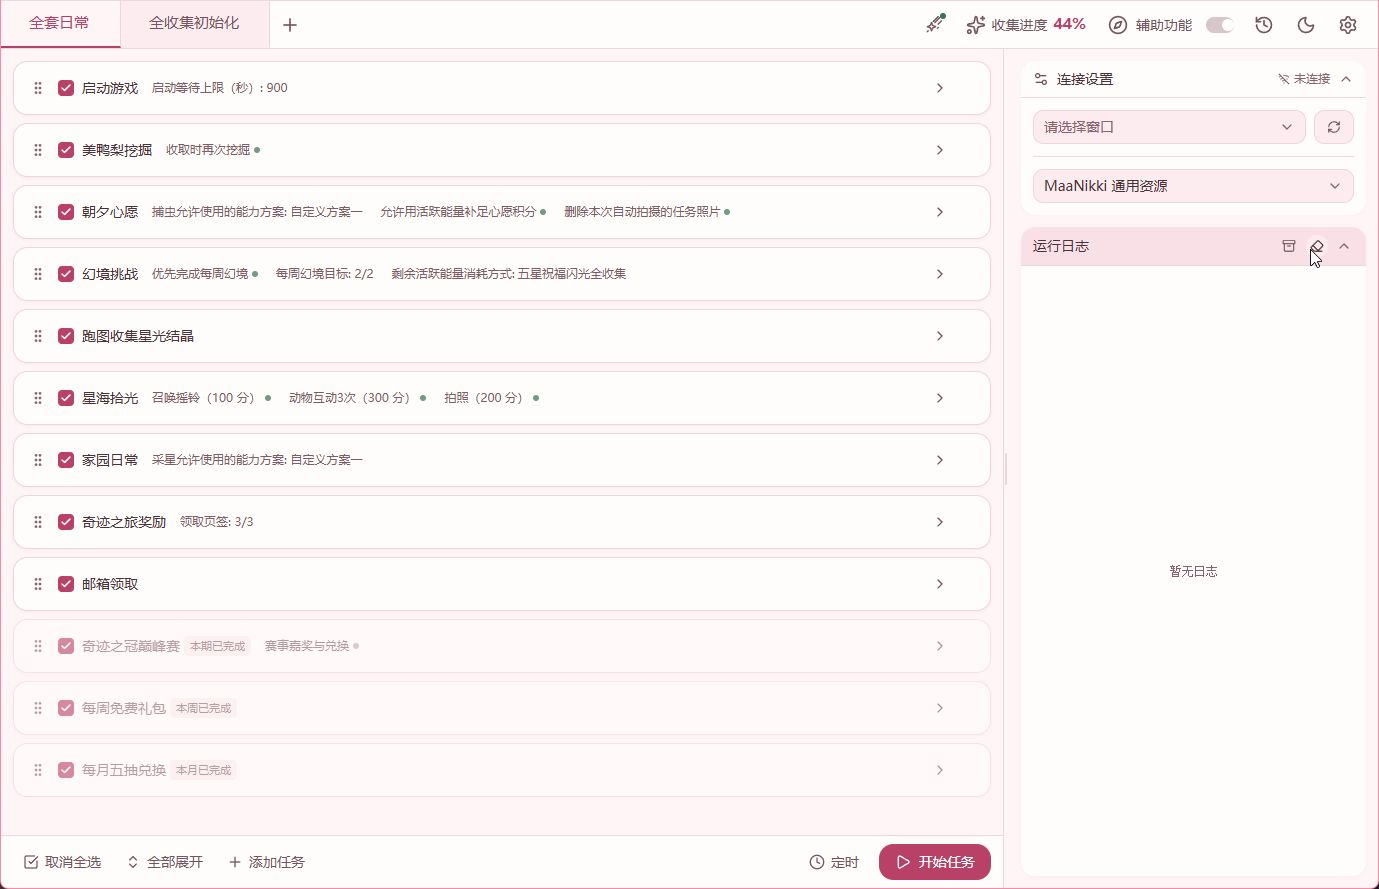Viewport: 1379px width, 889px height.
Task: Grab the drag handle of 星海拾光
Action: 38,398
